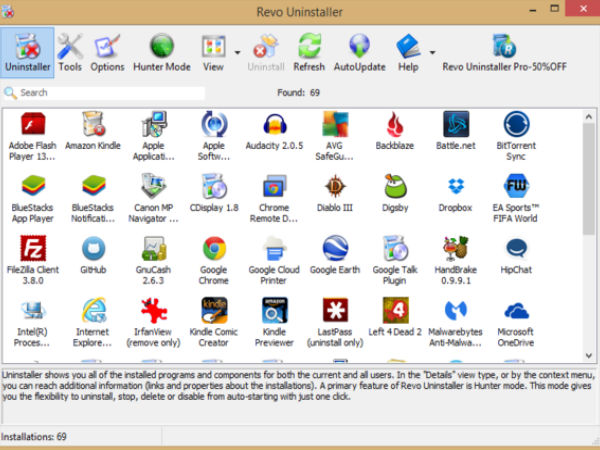
Task: Open the Help toolbar button
Action: (408, 52)
